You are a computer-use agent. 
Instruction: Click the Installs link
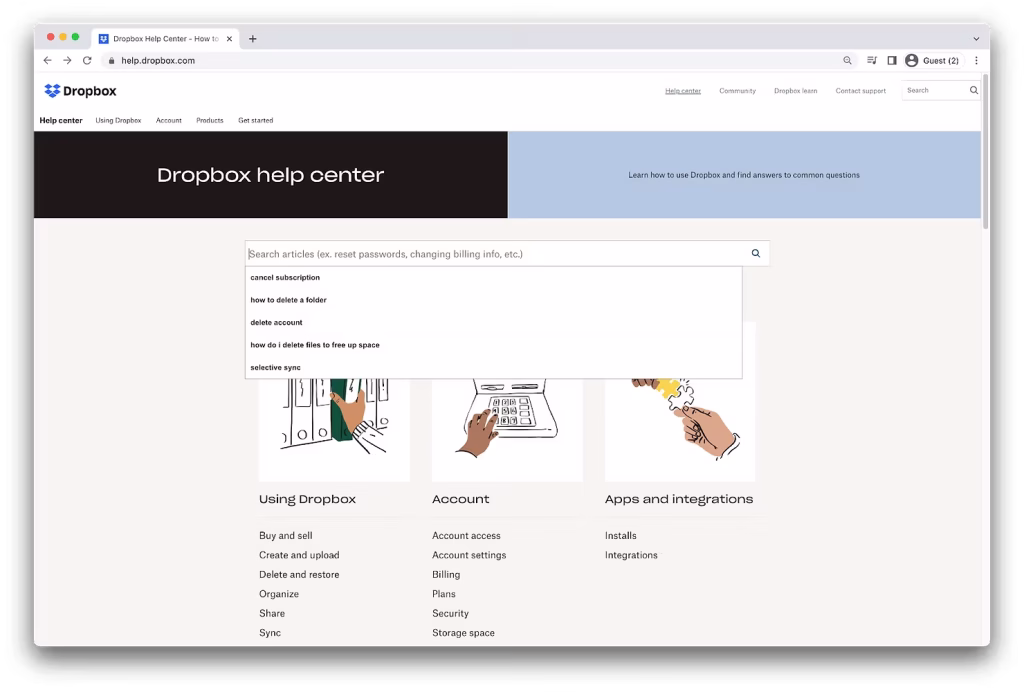coord(620,535)
